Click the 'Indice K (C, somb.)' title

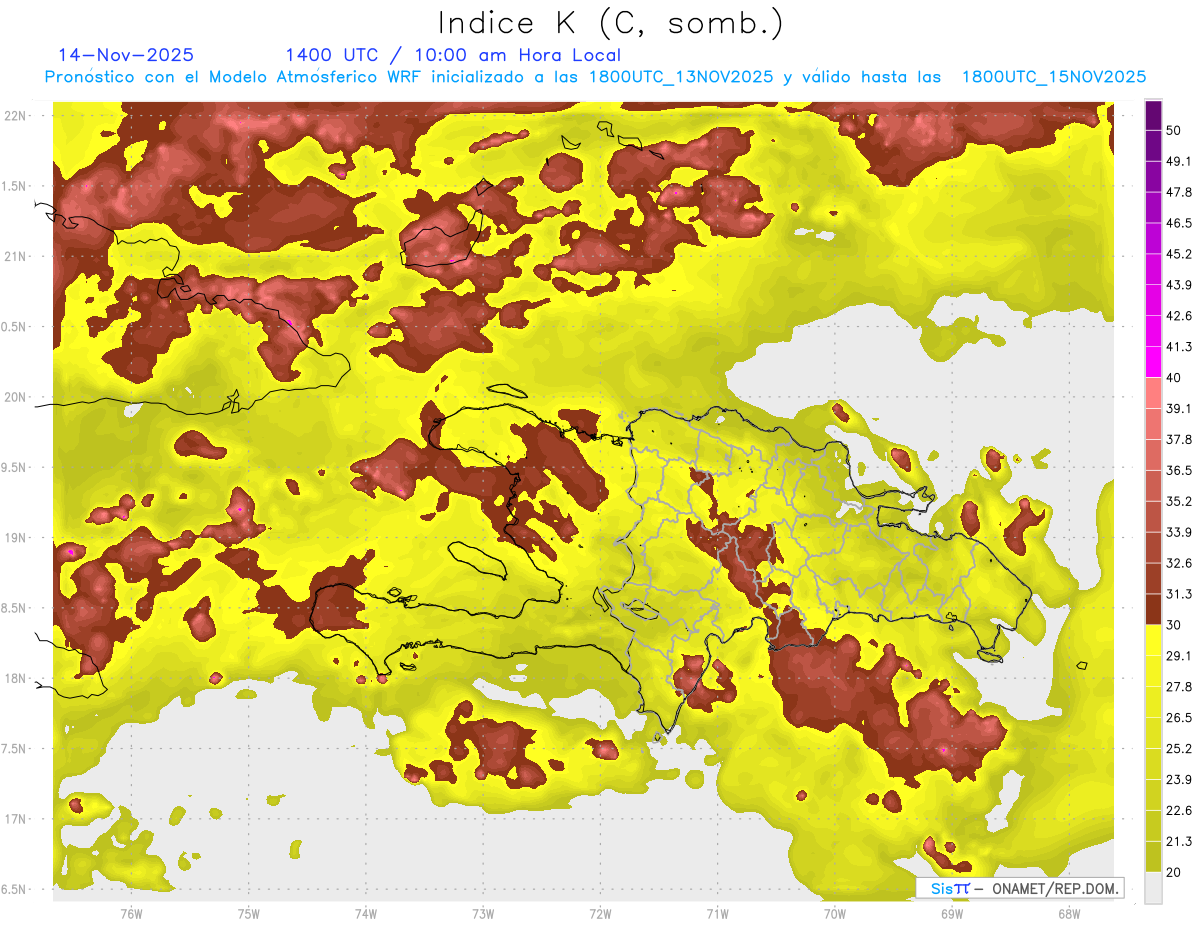610,22
